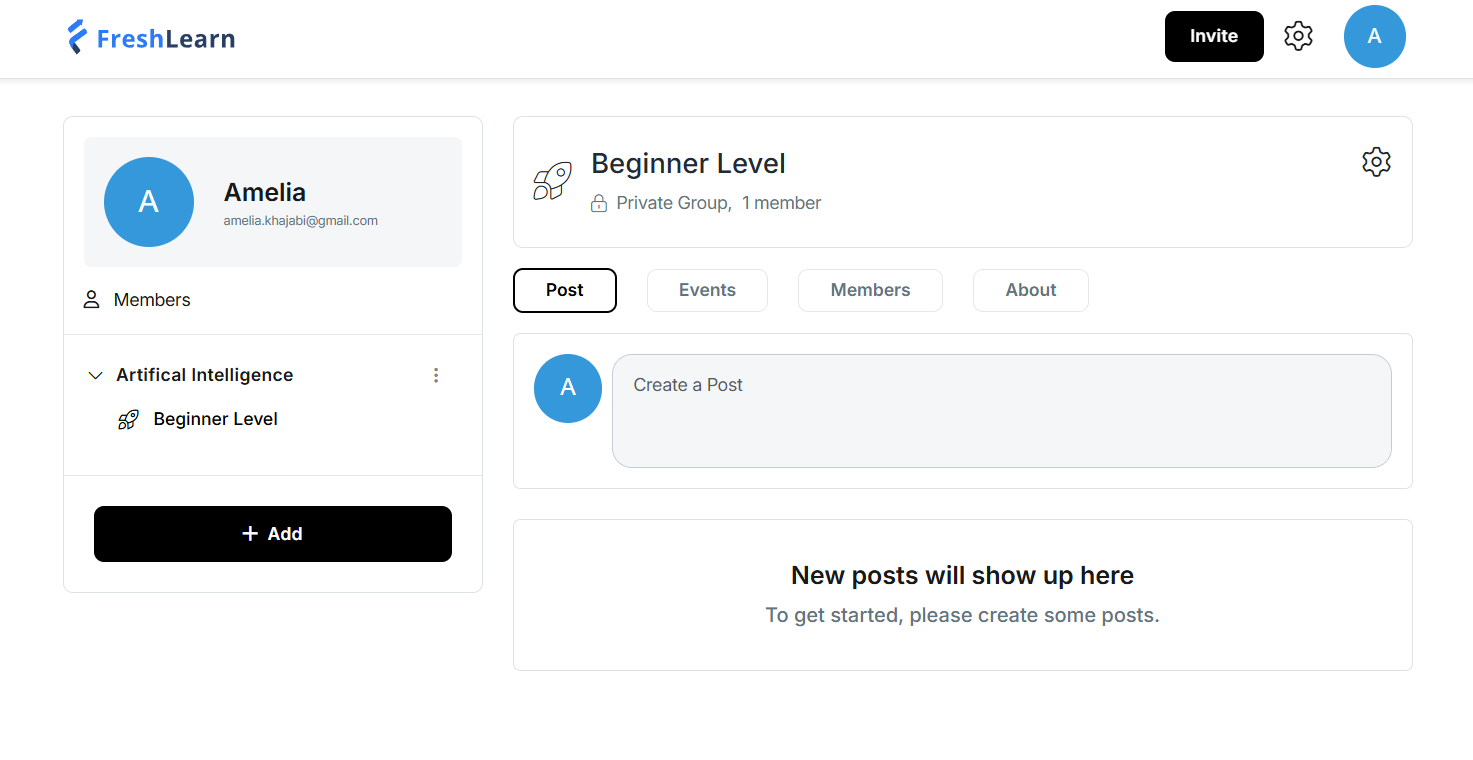Switch to the Post tab

pyautogui.click(x=564, y=290)
